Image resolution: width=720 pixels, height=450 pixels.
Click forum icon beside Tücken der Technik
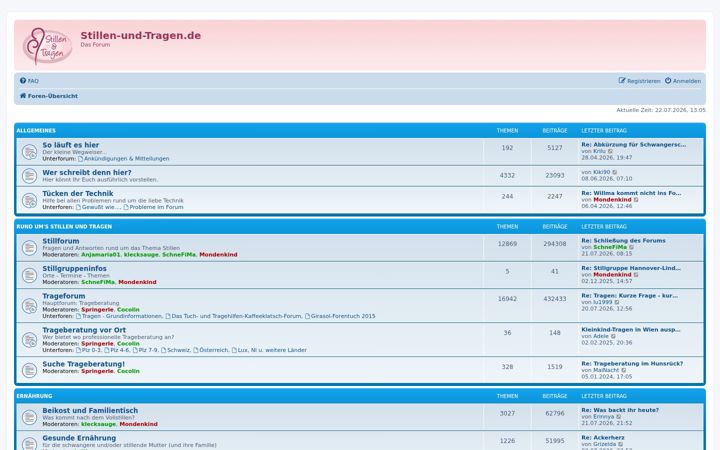pos(29,201)
